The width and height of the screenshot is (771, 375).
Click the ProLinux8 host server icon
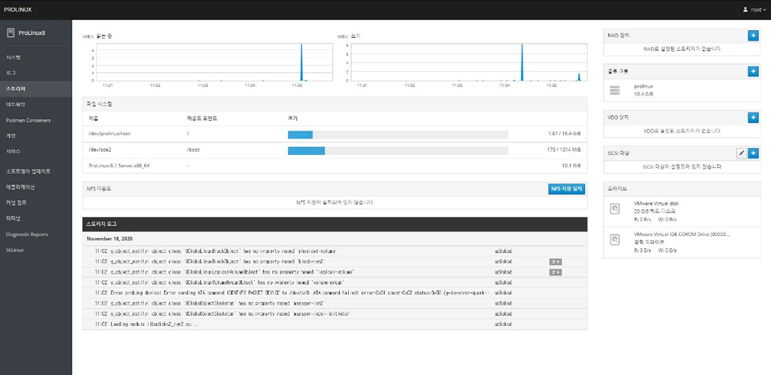click(11, 33)
